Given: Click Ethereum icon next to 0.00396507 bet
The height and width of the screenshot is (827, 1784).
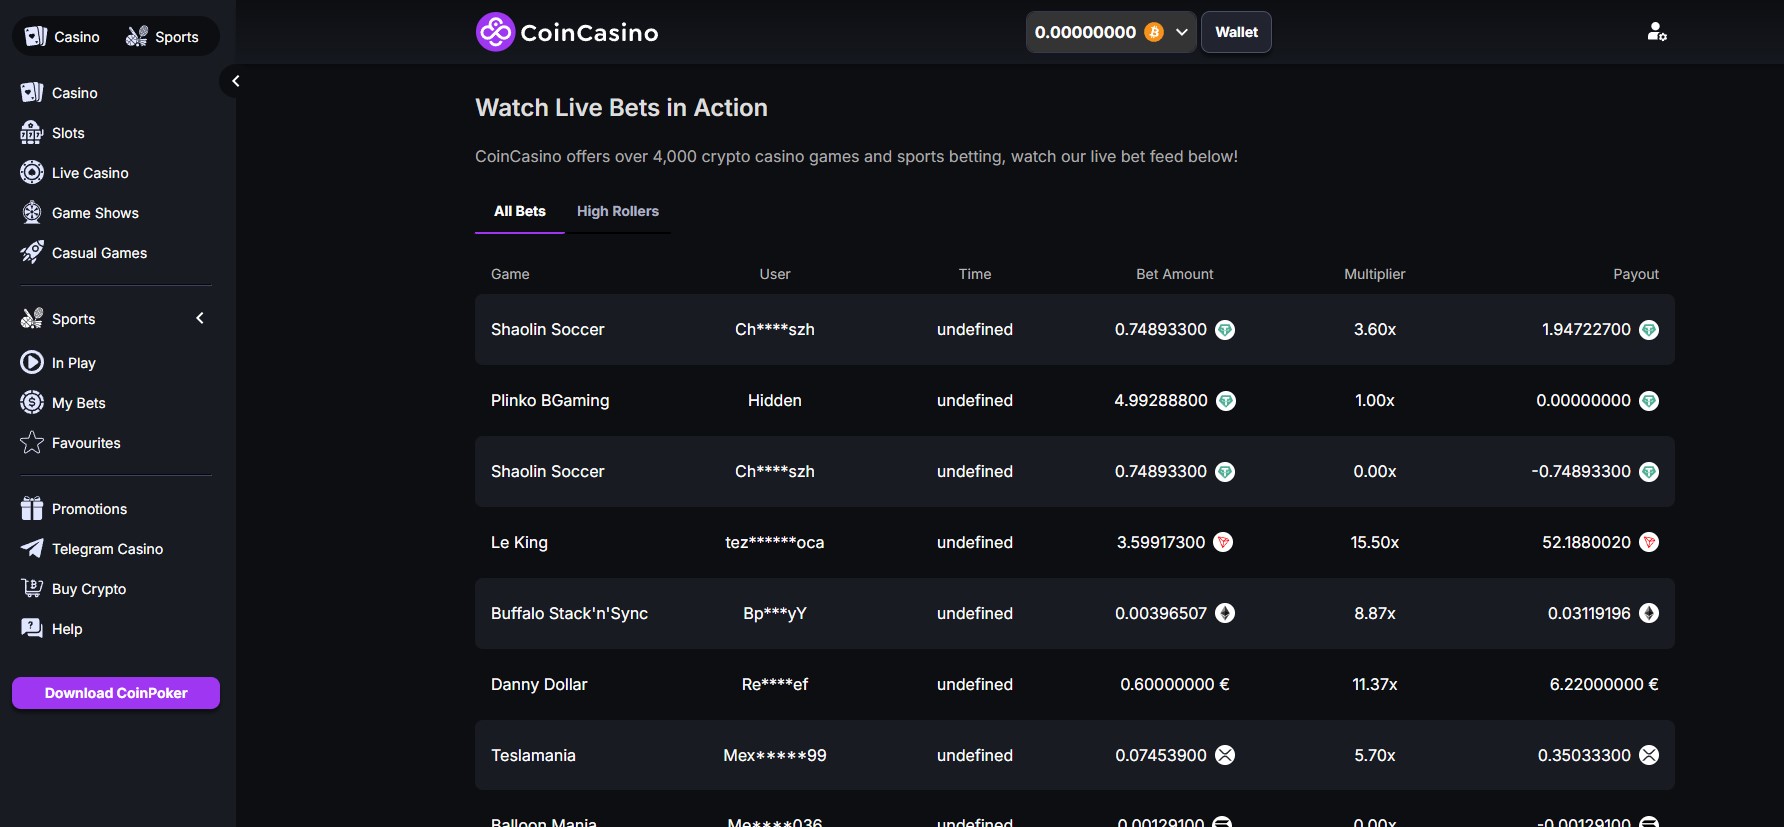Looking at the screenshot, I should point(1225,613).
